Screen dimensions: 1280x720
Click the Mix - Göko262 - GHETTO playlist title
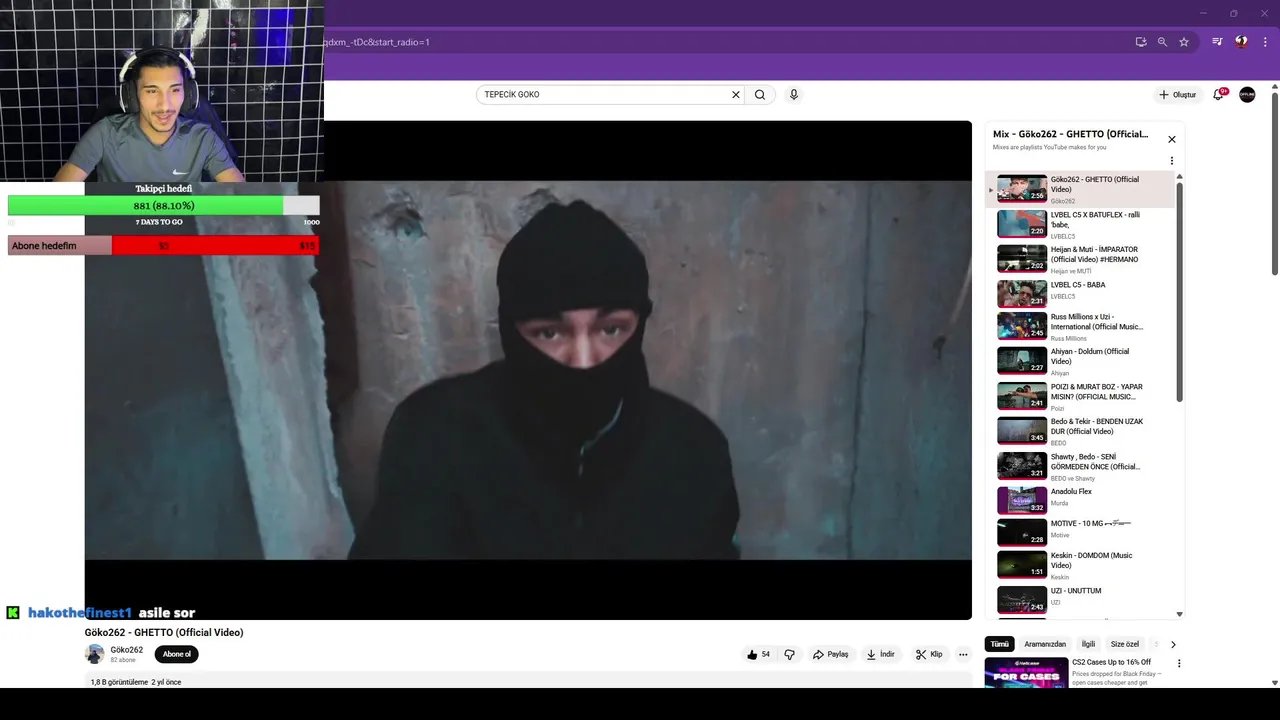coord(1070,134)
